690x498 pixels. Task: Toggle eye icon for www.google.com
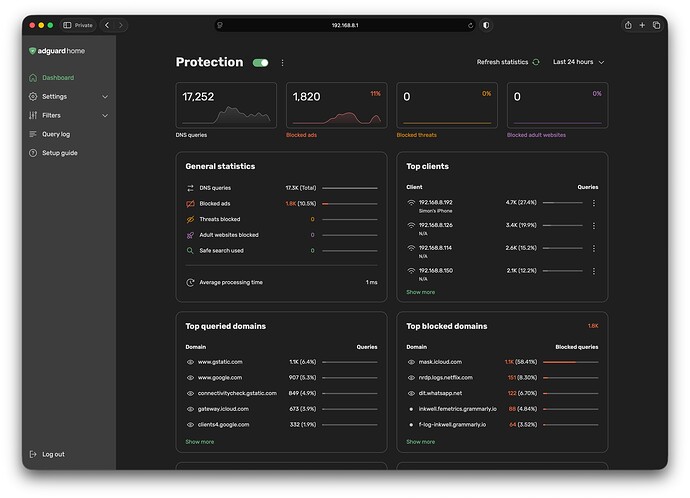coord(190,378)
